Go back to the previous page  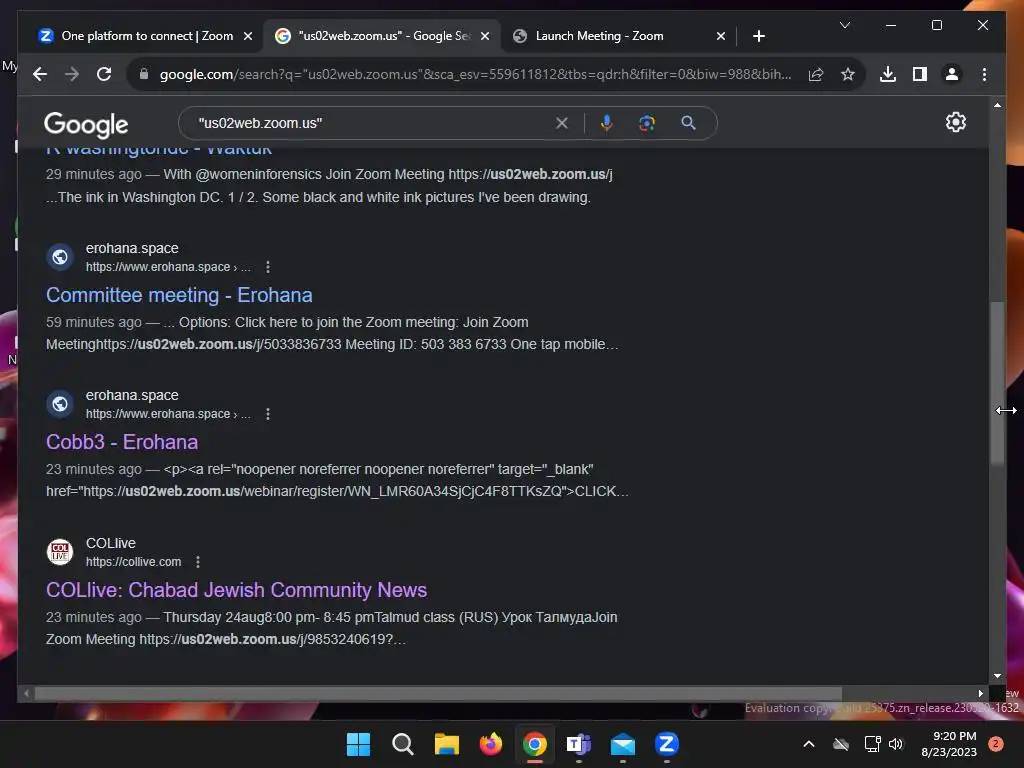tap(40, 74)
